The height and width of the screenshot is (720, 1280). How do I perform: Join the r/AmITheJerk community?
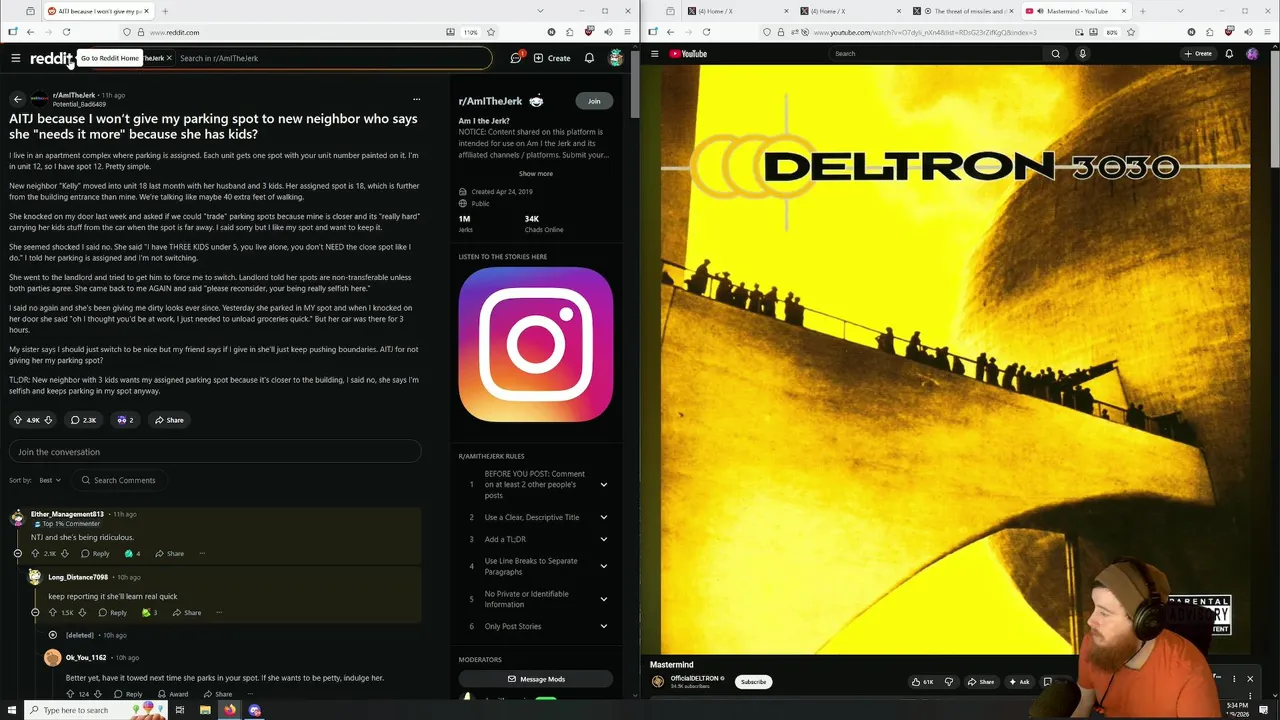click(594, 101)
